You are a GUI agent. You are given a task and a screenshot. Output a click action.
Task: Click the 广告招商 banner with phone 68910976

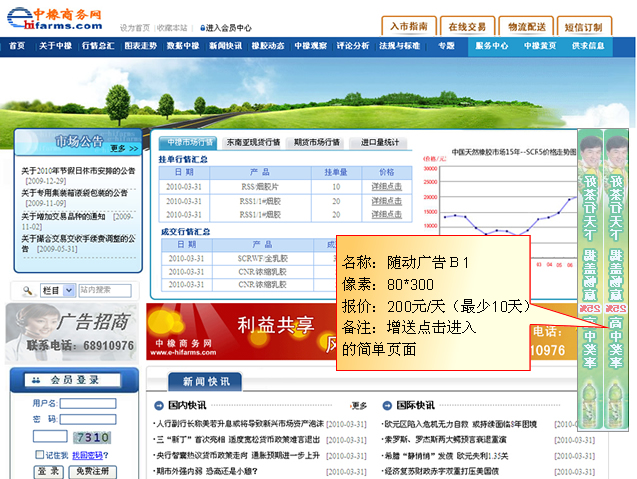(x=72, y=332)
